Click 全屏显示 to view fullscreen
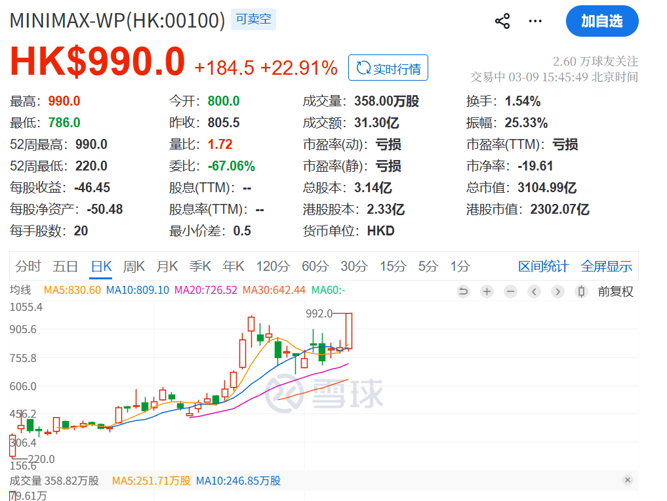This screenshot has height=501, width=667. tap(606, 266)
